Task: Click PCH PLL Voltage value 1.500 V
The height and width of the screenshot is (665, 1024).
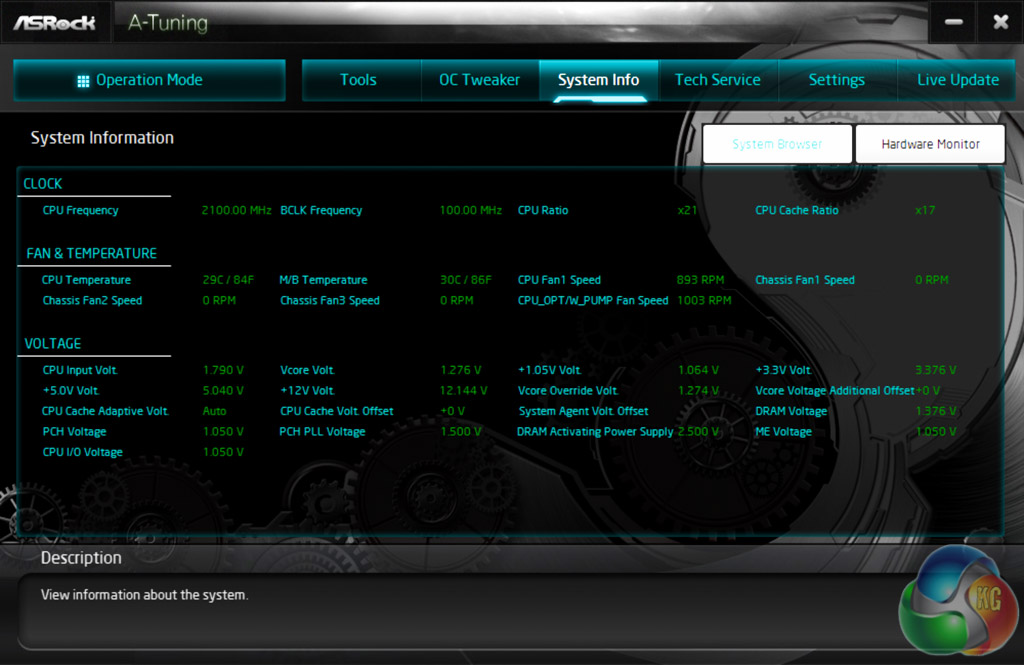Action: [x=460, y=432]
